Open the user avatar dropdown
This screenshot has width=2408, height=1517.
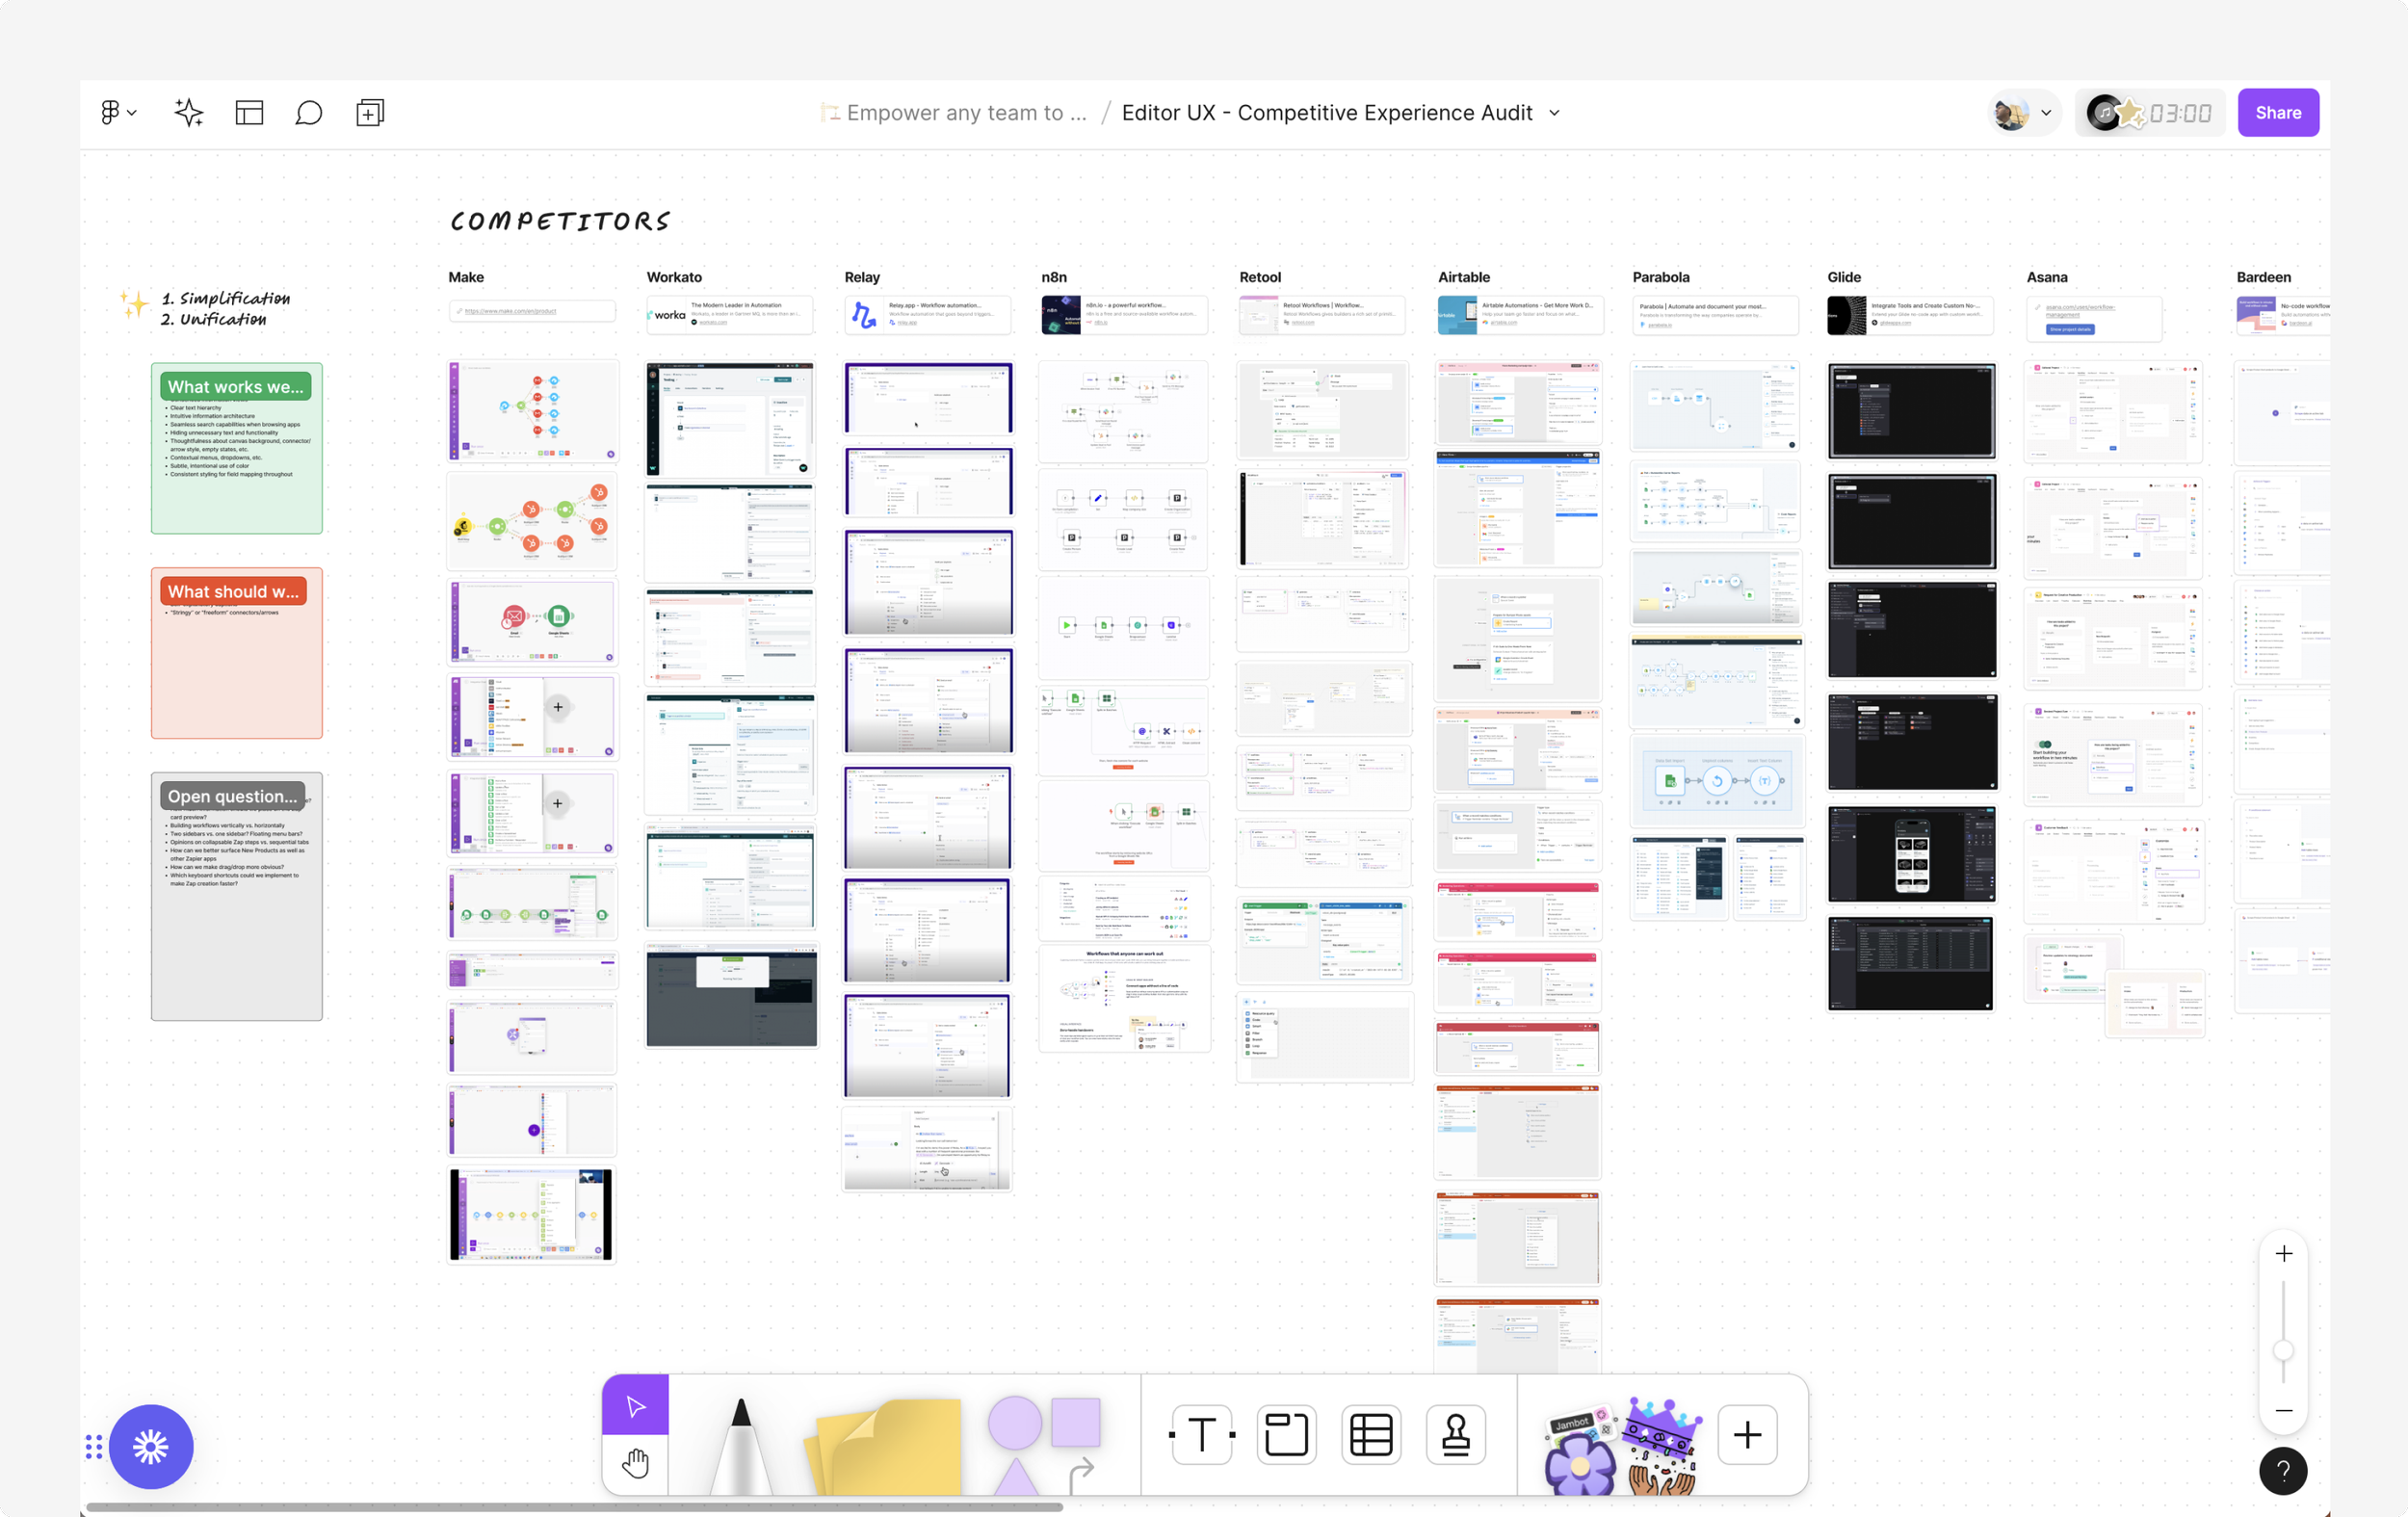(2024, 113)
